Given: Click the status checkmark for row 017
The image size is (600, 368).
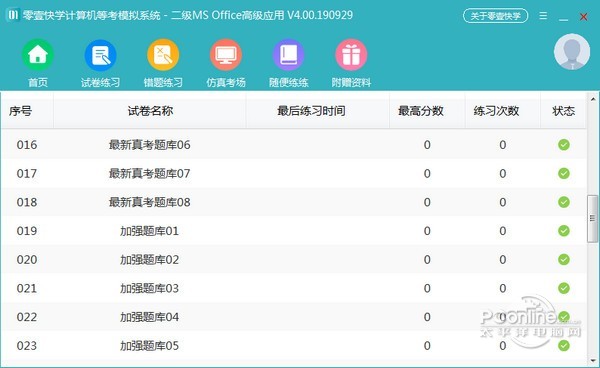Looking at the screenshot, I should pyautogui.click(x=564, y=173).
